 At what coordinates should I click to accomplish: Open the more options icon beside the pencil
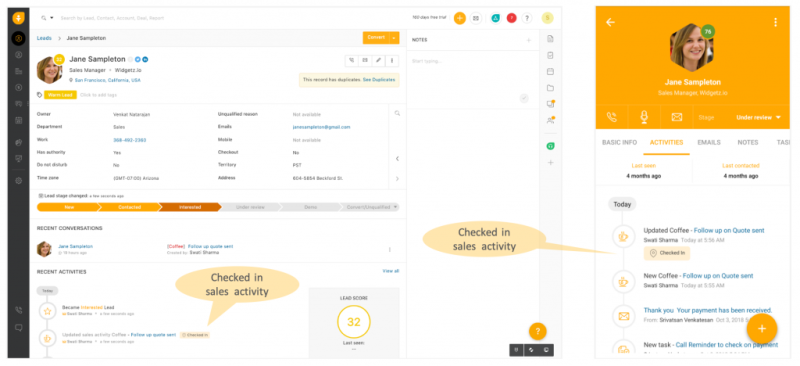click(x=392, y=60)
